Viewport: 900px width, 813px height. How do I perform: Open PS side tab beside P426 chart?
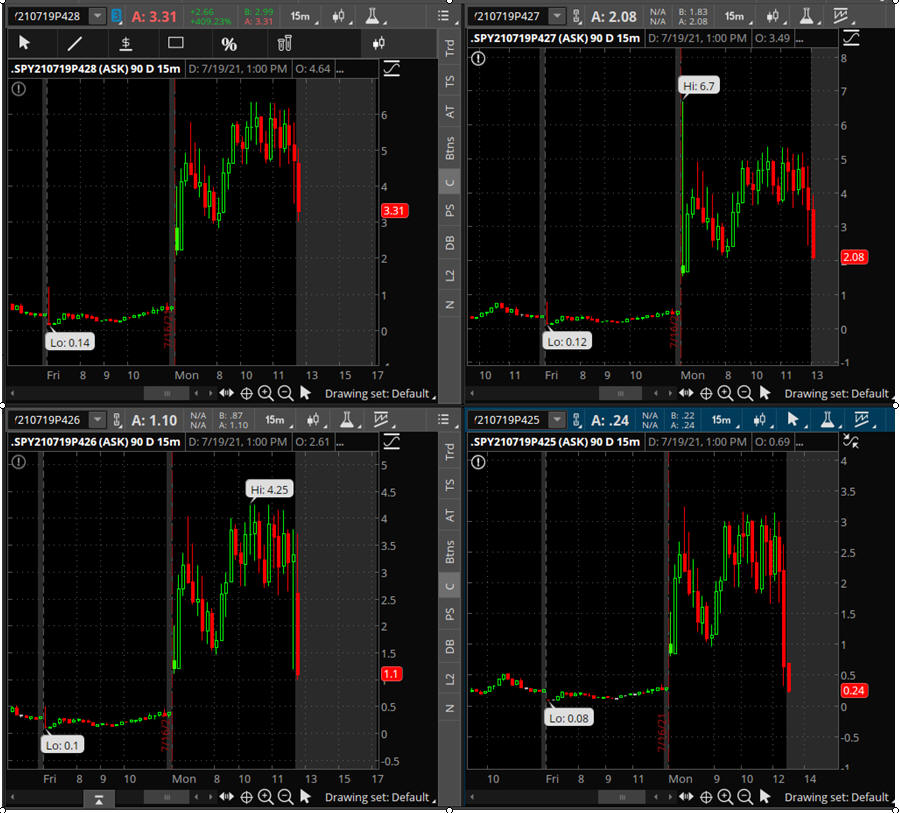(449, 614)
